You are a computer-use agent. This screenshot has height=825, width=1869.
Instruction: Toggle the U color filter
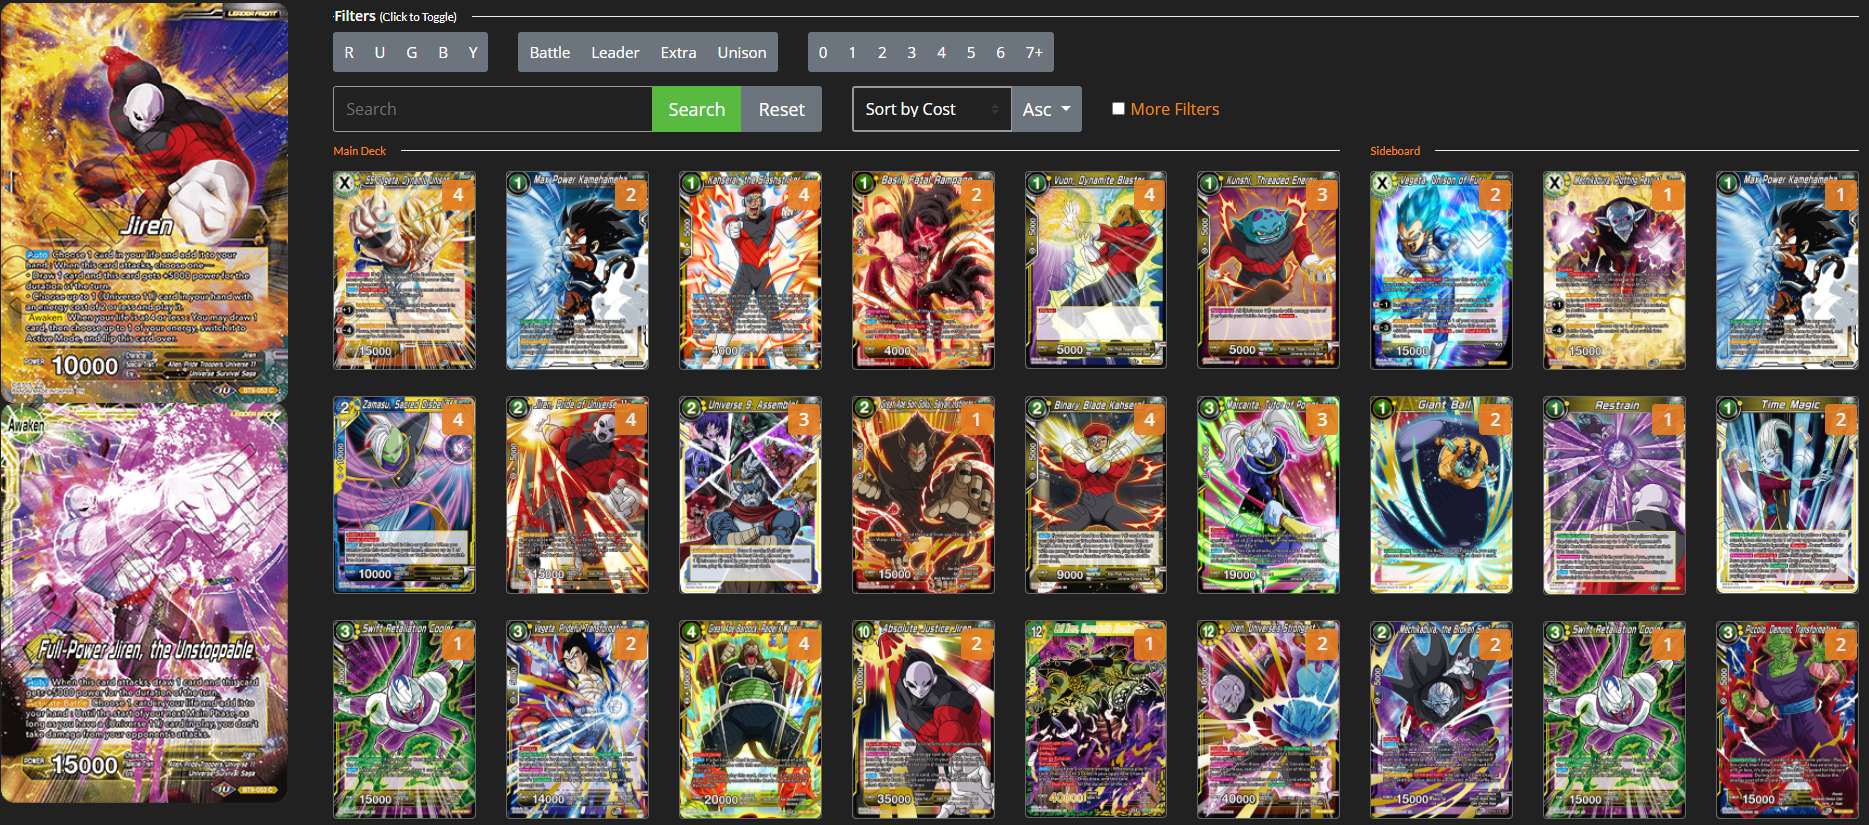coord(380,53)
